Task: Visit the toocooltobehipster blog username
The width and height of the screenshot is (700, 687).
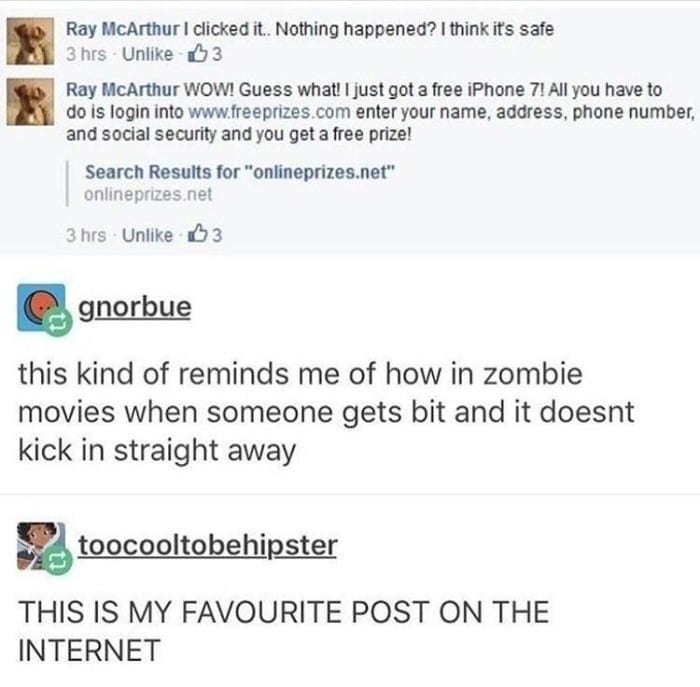Action: [208, 545]
